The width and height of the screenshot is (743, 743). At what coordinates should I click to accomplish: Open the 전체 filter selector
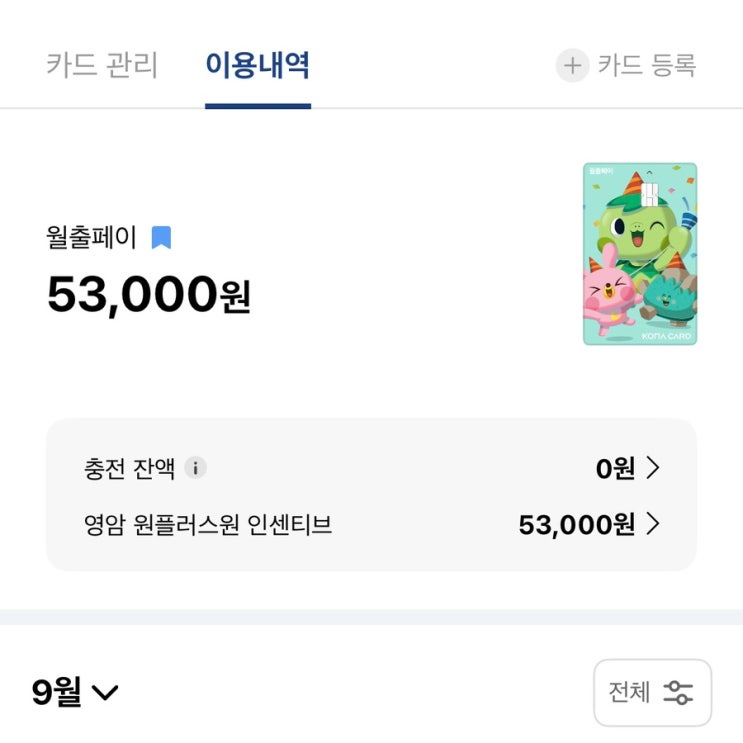point(630,692)
